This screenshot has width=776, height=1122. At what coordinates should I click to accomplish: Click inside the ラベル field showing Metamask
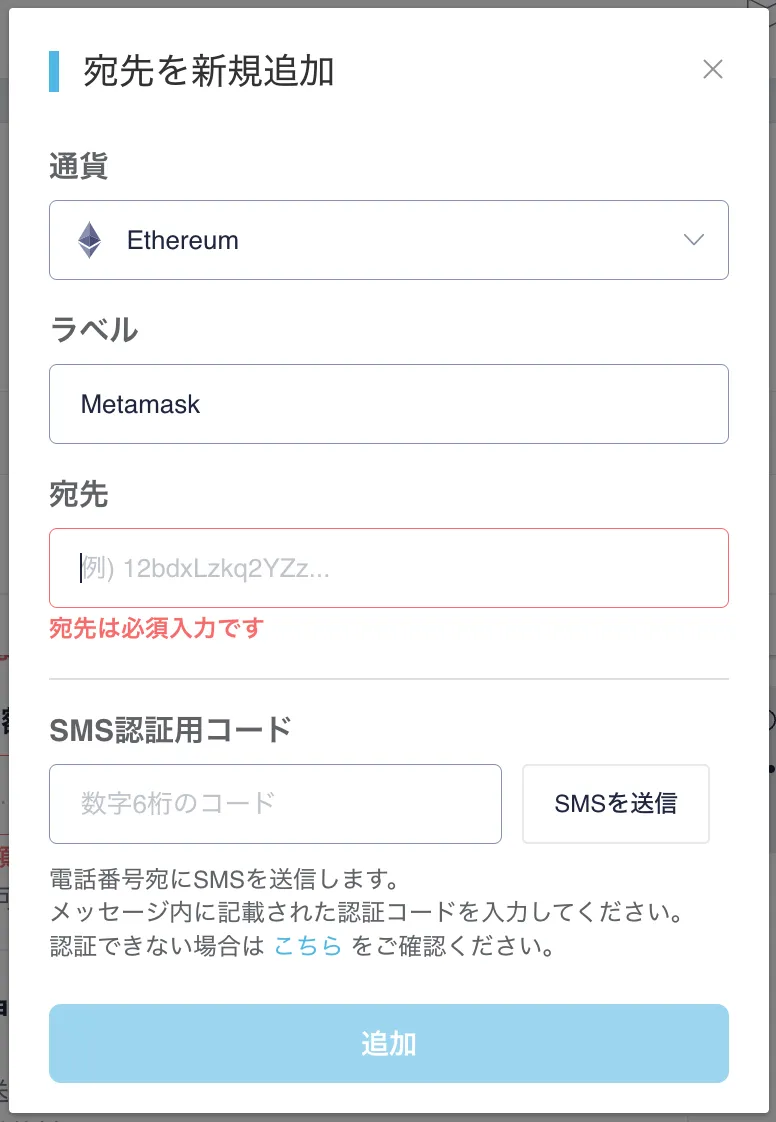[389, 404]
